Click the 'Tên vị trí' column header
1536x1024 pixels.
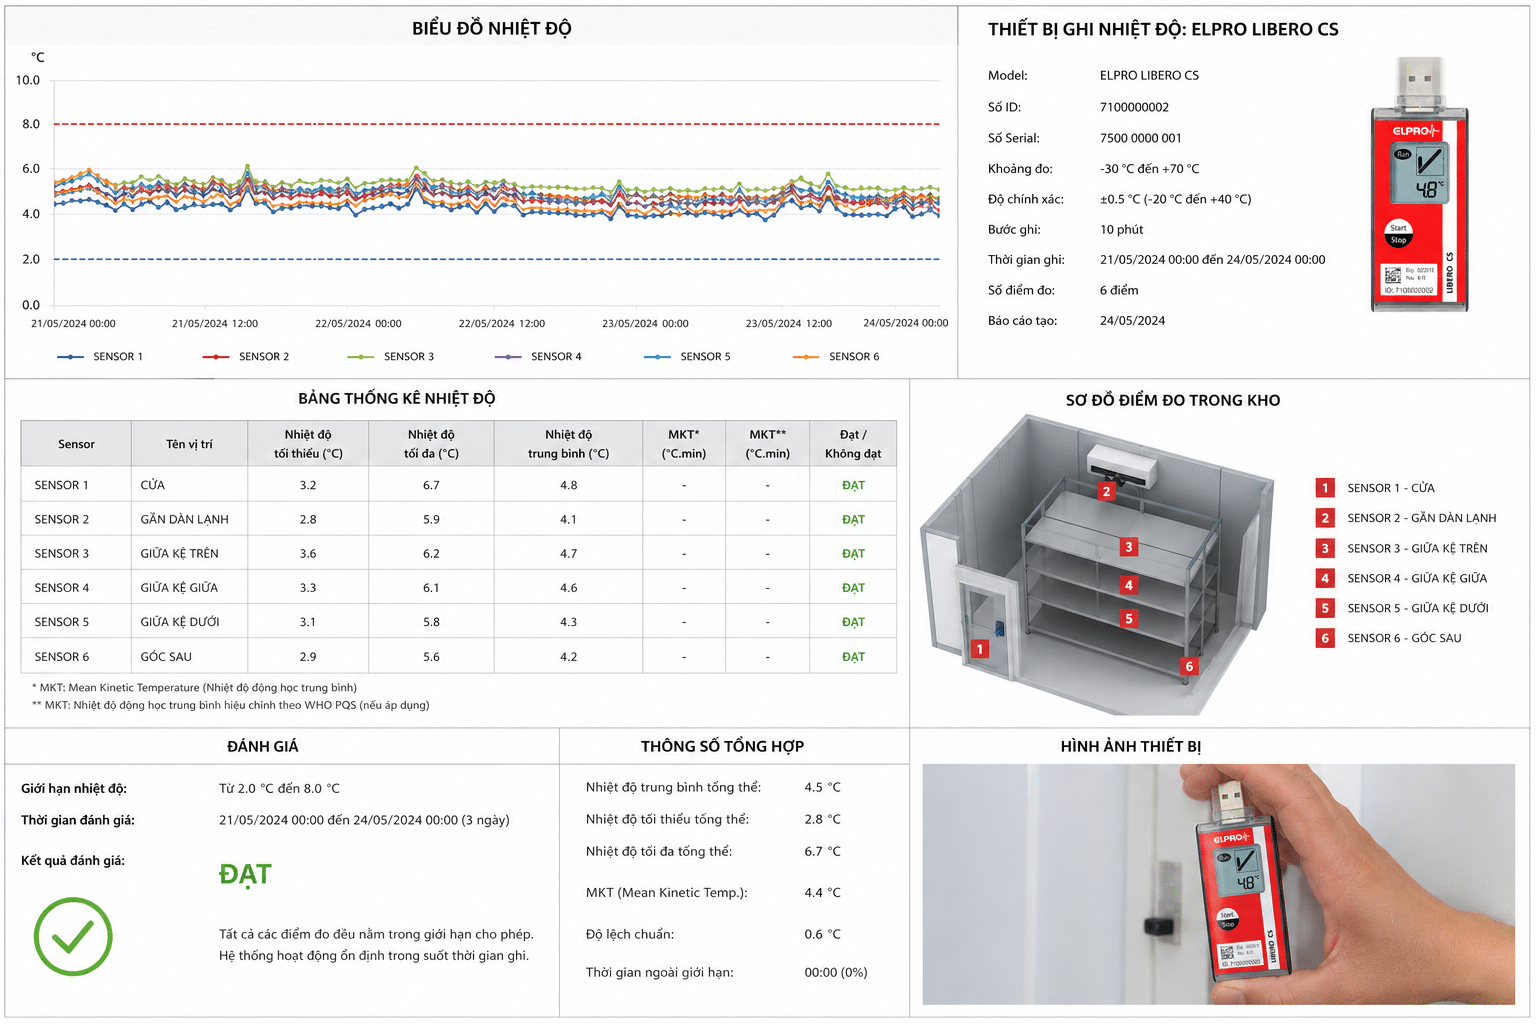click(x=189, y=444)
